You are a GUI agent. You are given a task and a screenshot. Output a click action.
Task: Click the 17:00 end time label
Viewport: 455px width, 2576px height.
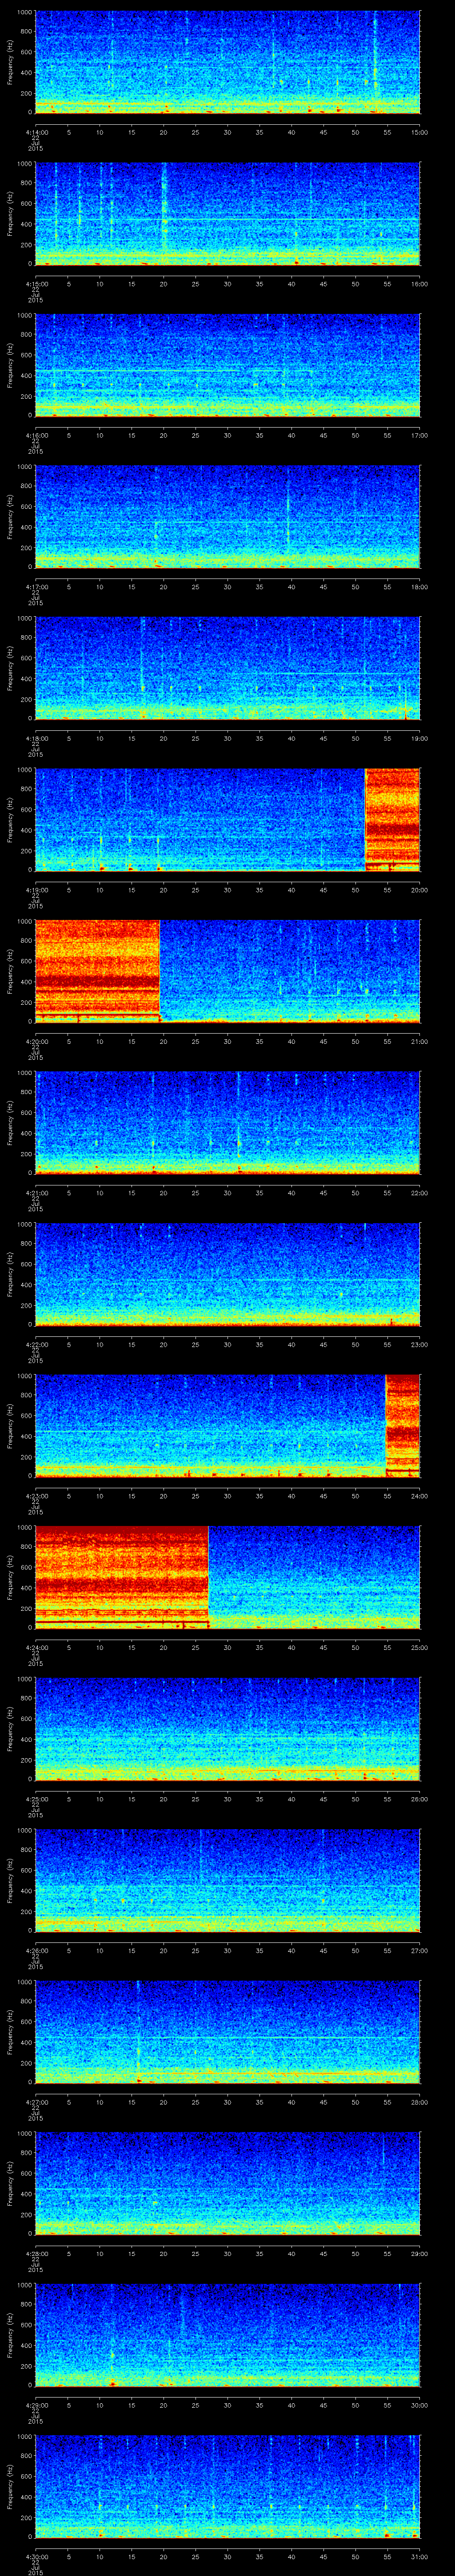(x=420, y=435)
